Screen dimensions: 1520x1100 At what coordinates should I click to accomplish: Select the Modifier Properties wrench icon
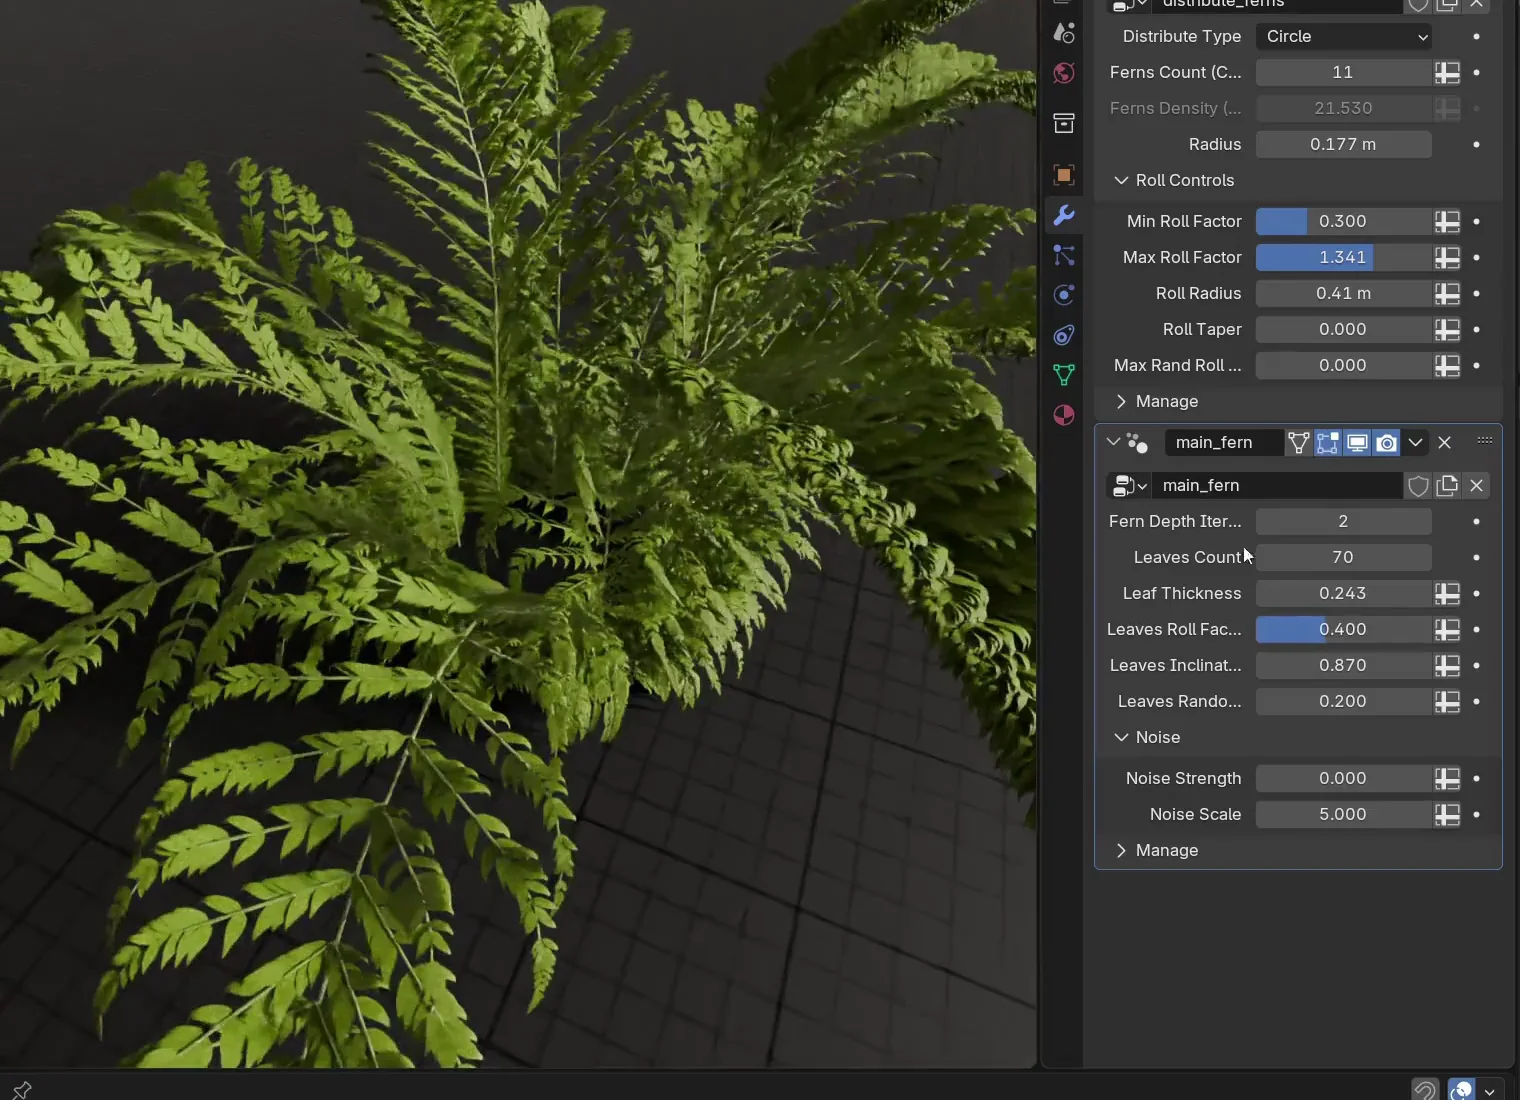(x=1064, y=215)
